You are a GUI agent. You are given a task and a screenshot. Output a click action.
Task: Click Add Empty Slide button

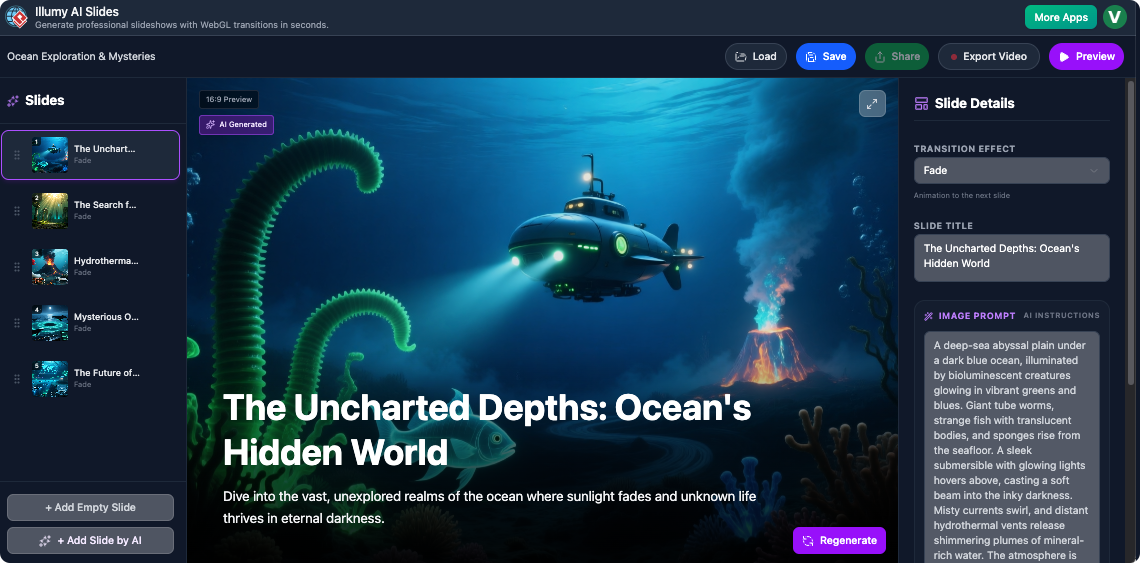pyautogui.click(x=90, y=507)
